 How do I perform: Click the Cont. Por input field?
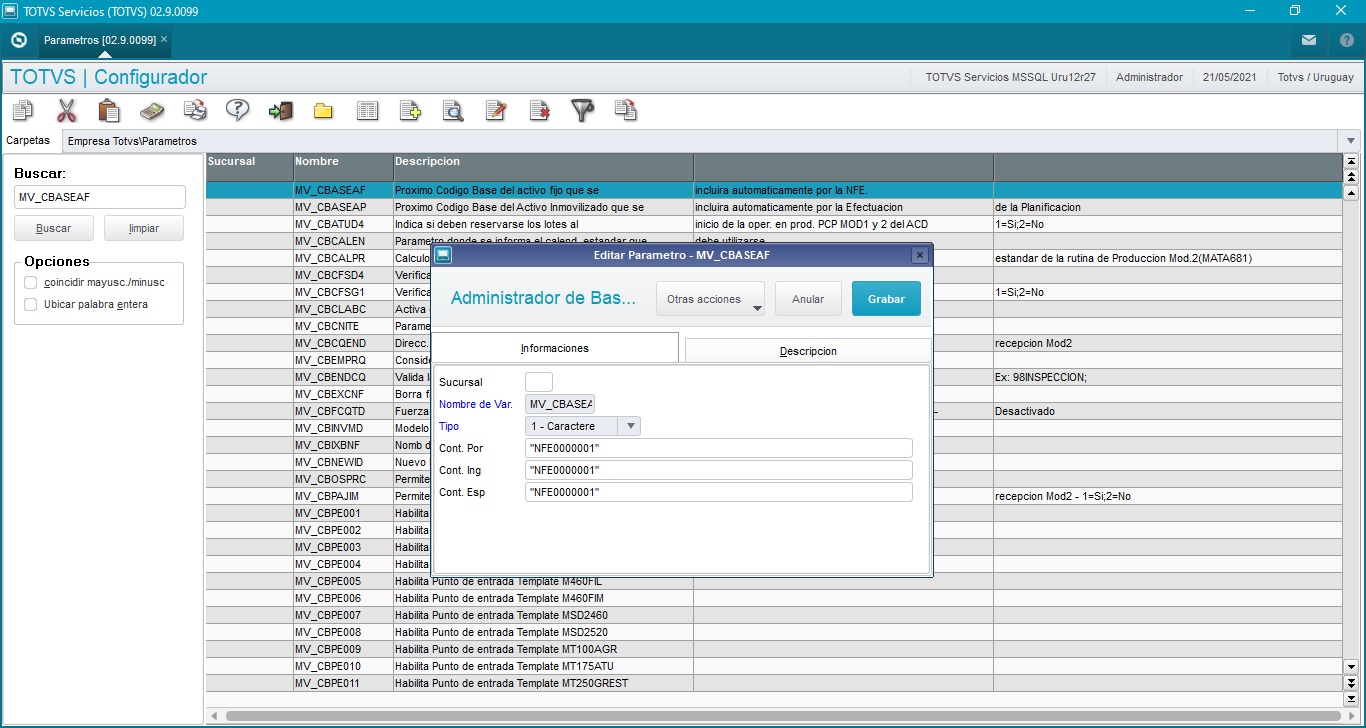click(718, 448)
